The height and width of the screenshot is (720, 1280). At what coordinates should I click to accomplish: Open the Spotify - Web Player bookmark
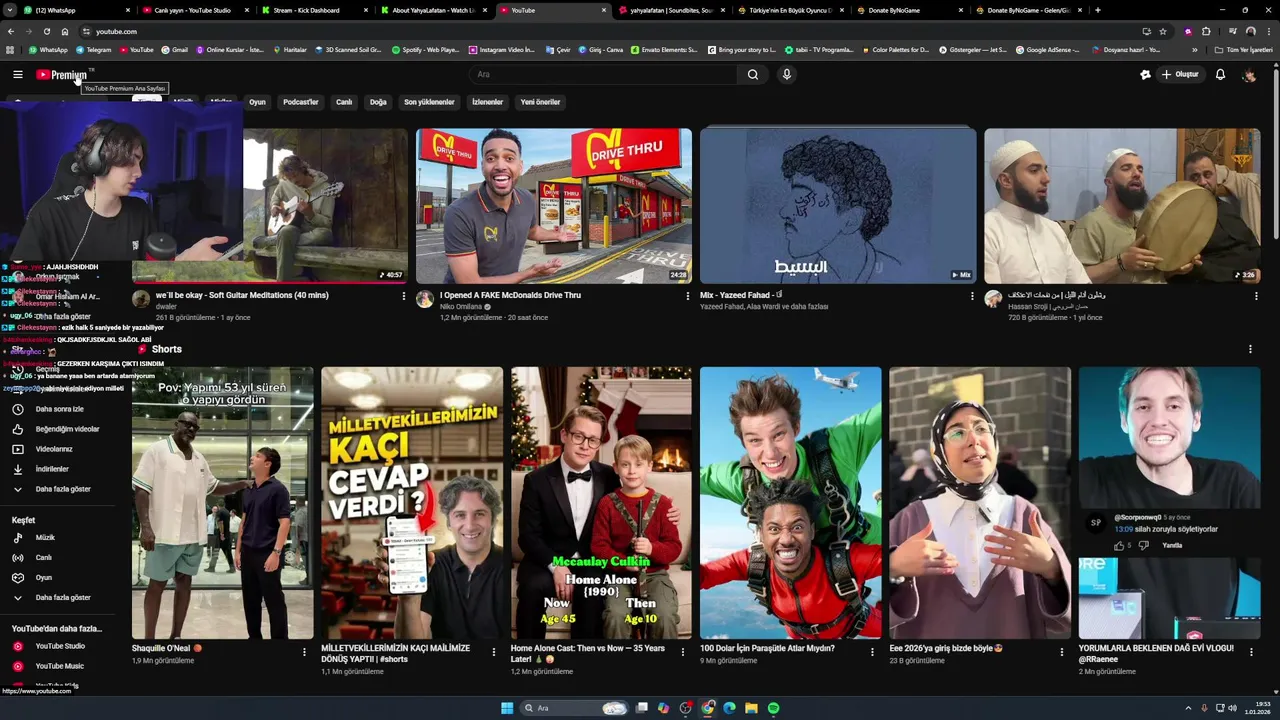click(x=426, y=49)
